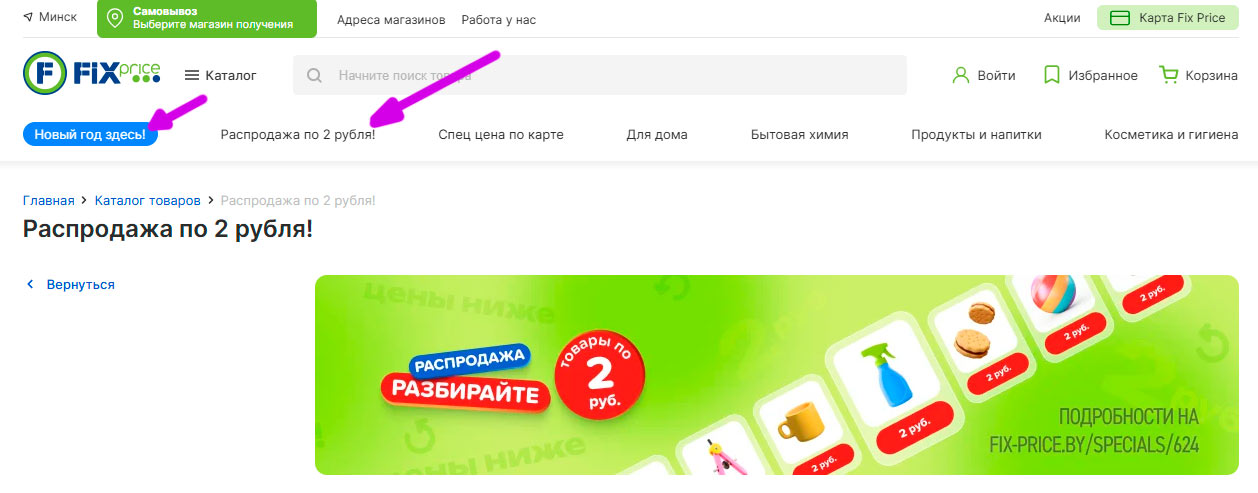Open the Новый год здесь! tab
1258x493 pixels.
click(90, 134)
